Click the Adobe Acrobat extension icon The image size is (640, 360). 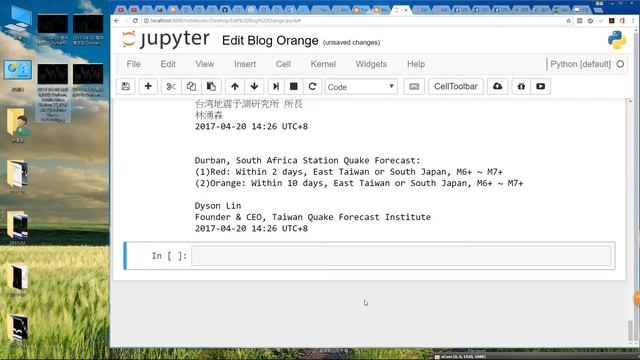[611, 20]
